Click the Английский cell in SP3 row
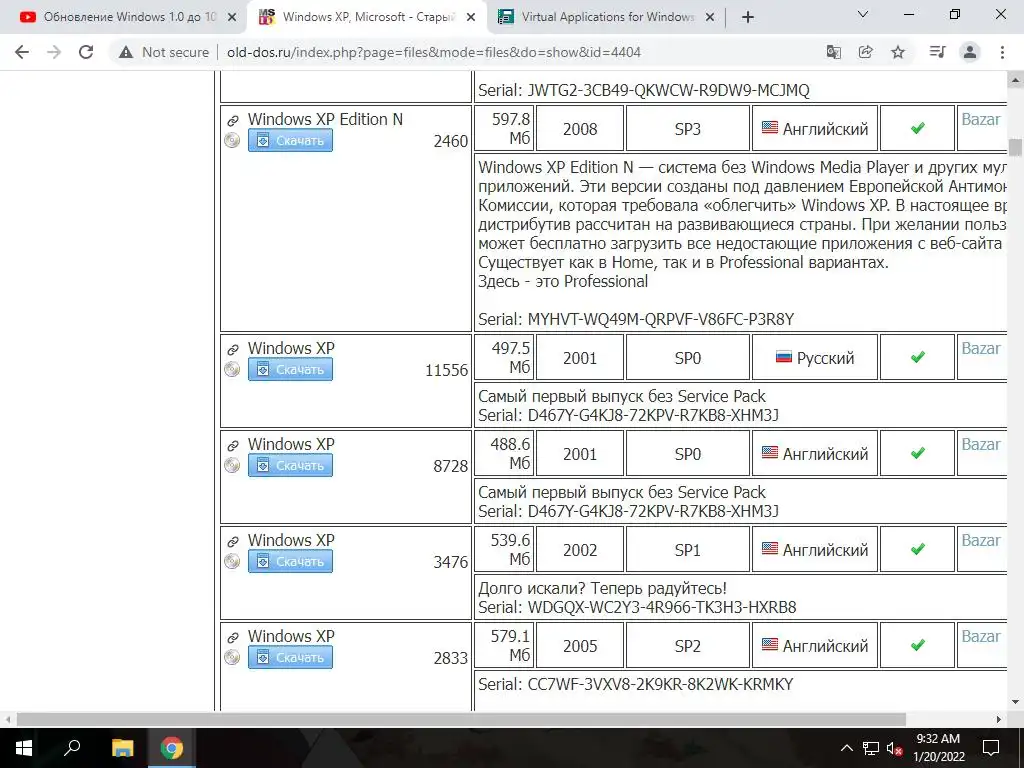Screen dimensions: 1024x768 coord(814,129)
